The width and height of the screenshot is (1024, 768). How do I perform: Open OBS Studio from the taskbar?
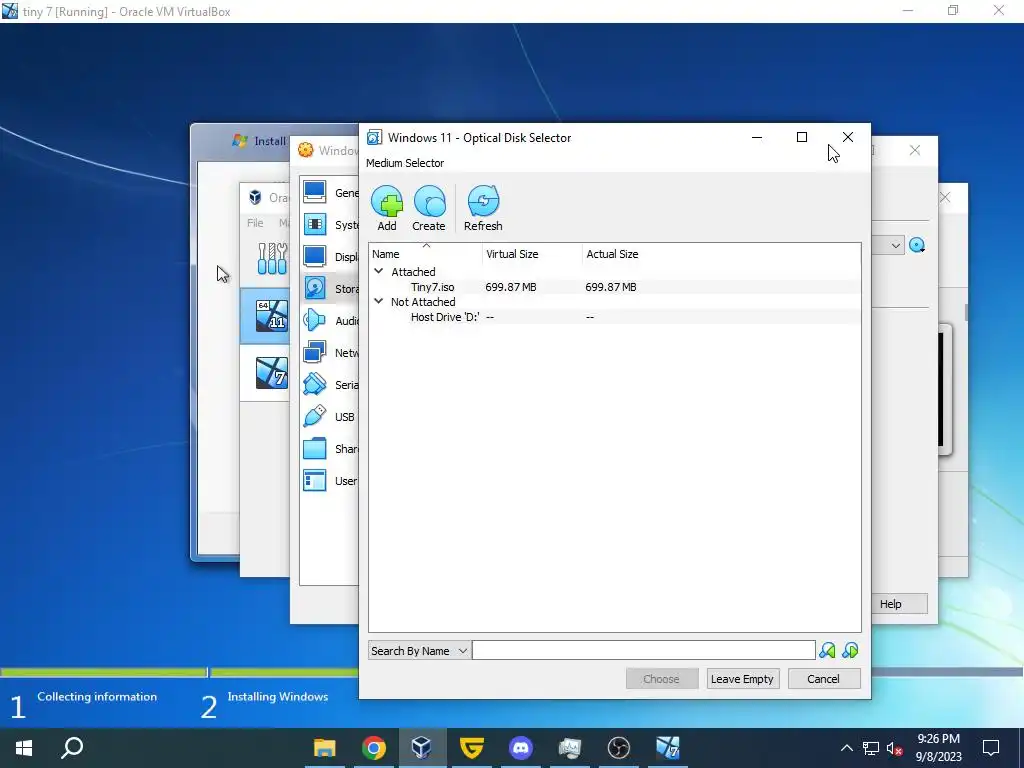(x=618, y=748)
